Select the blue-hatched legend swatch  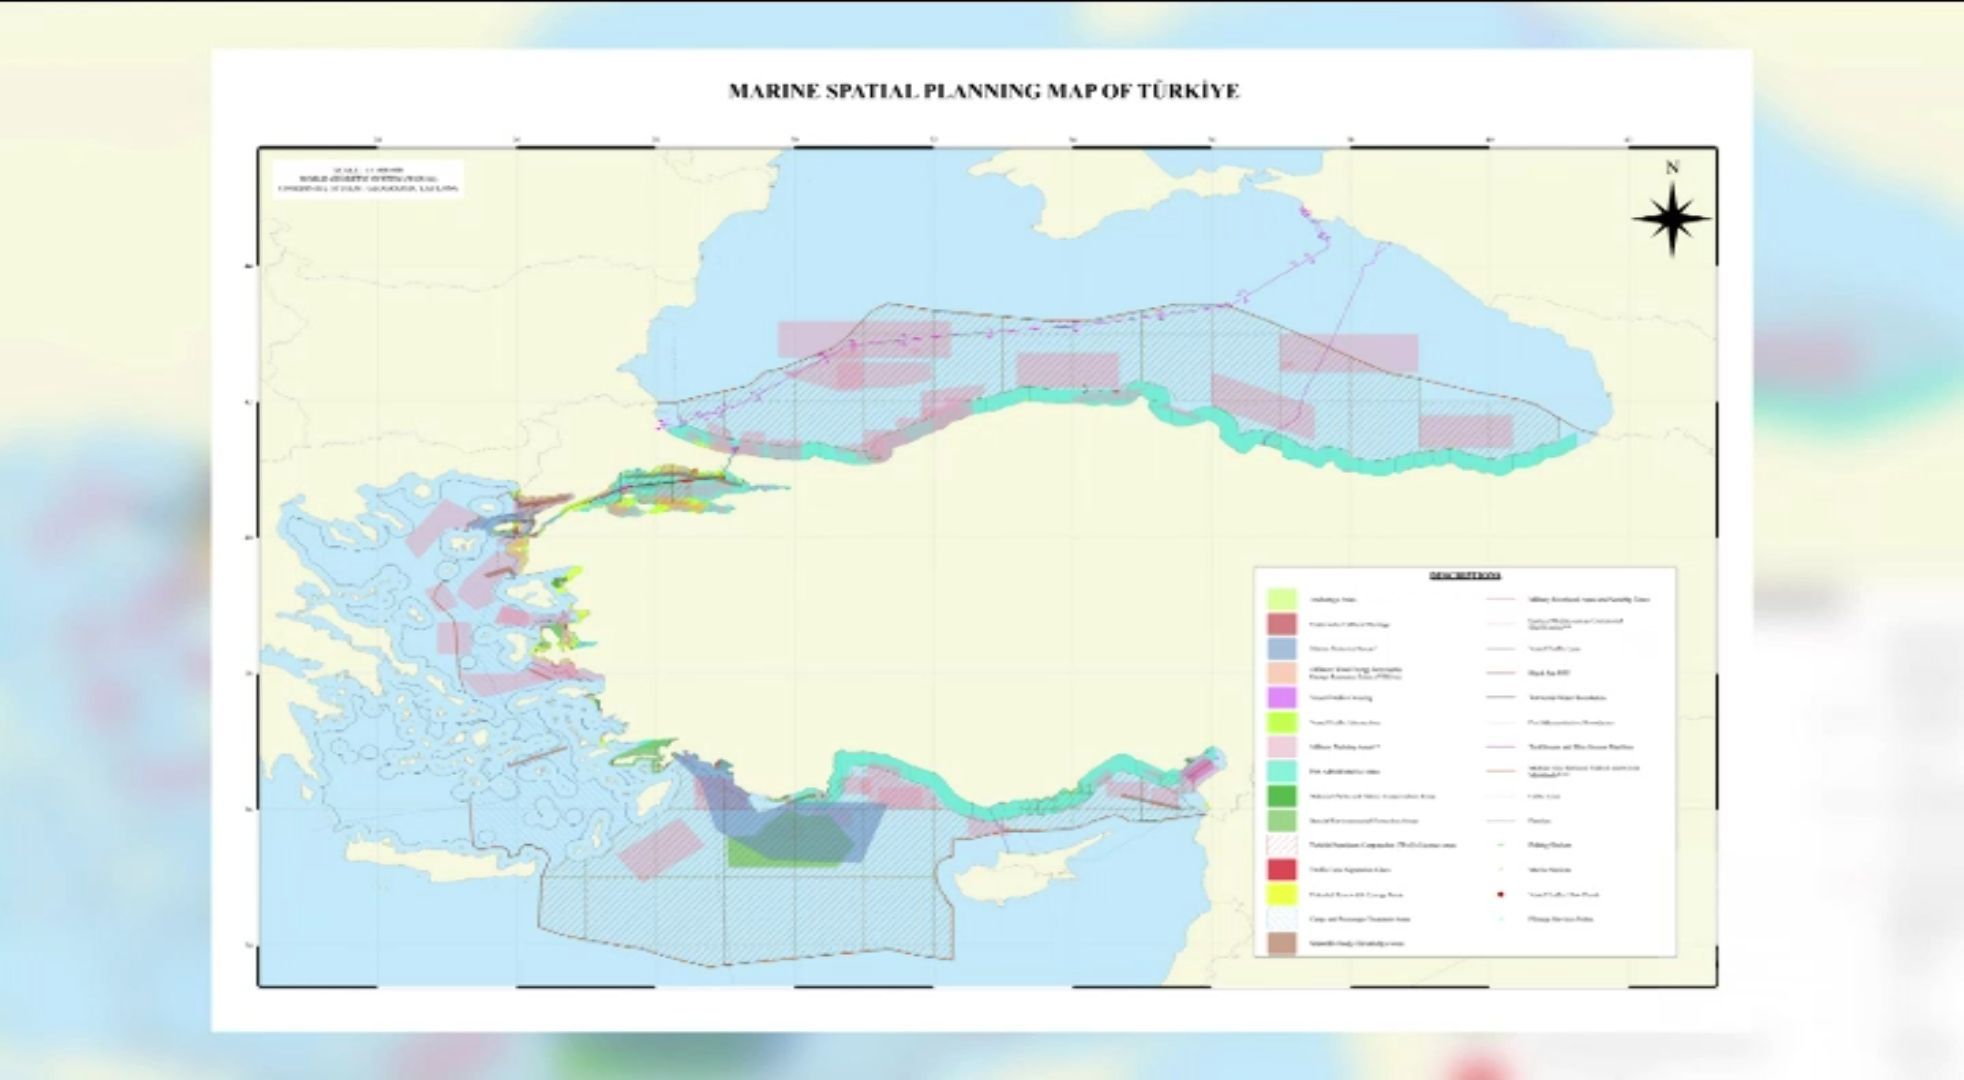[1282, 918]
